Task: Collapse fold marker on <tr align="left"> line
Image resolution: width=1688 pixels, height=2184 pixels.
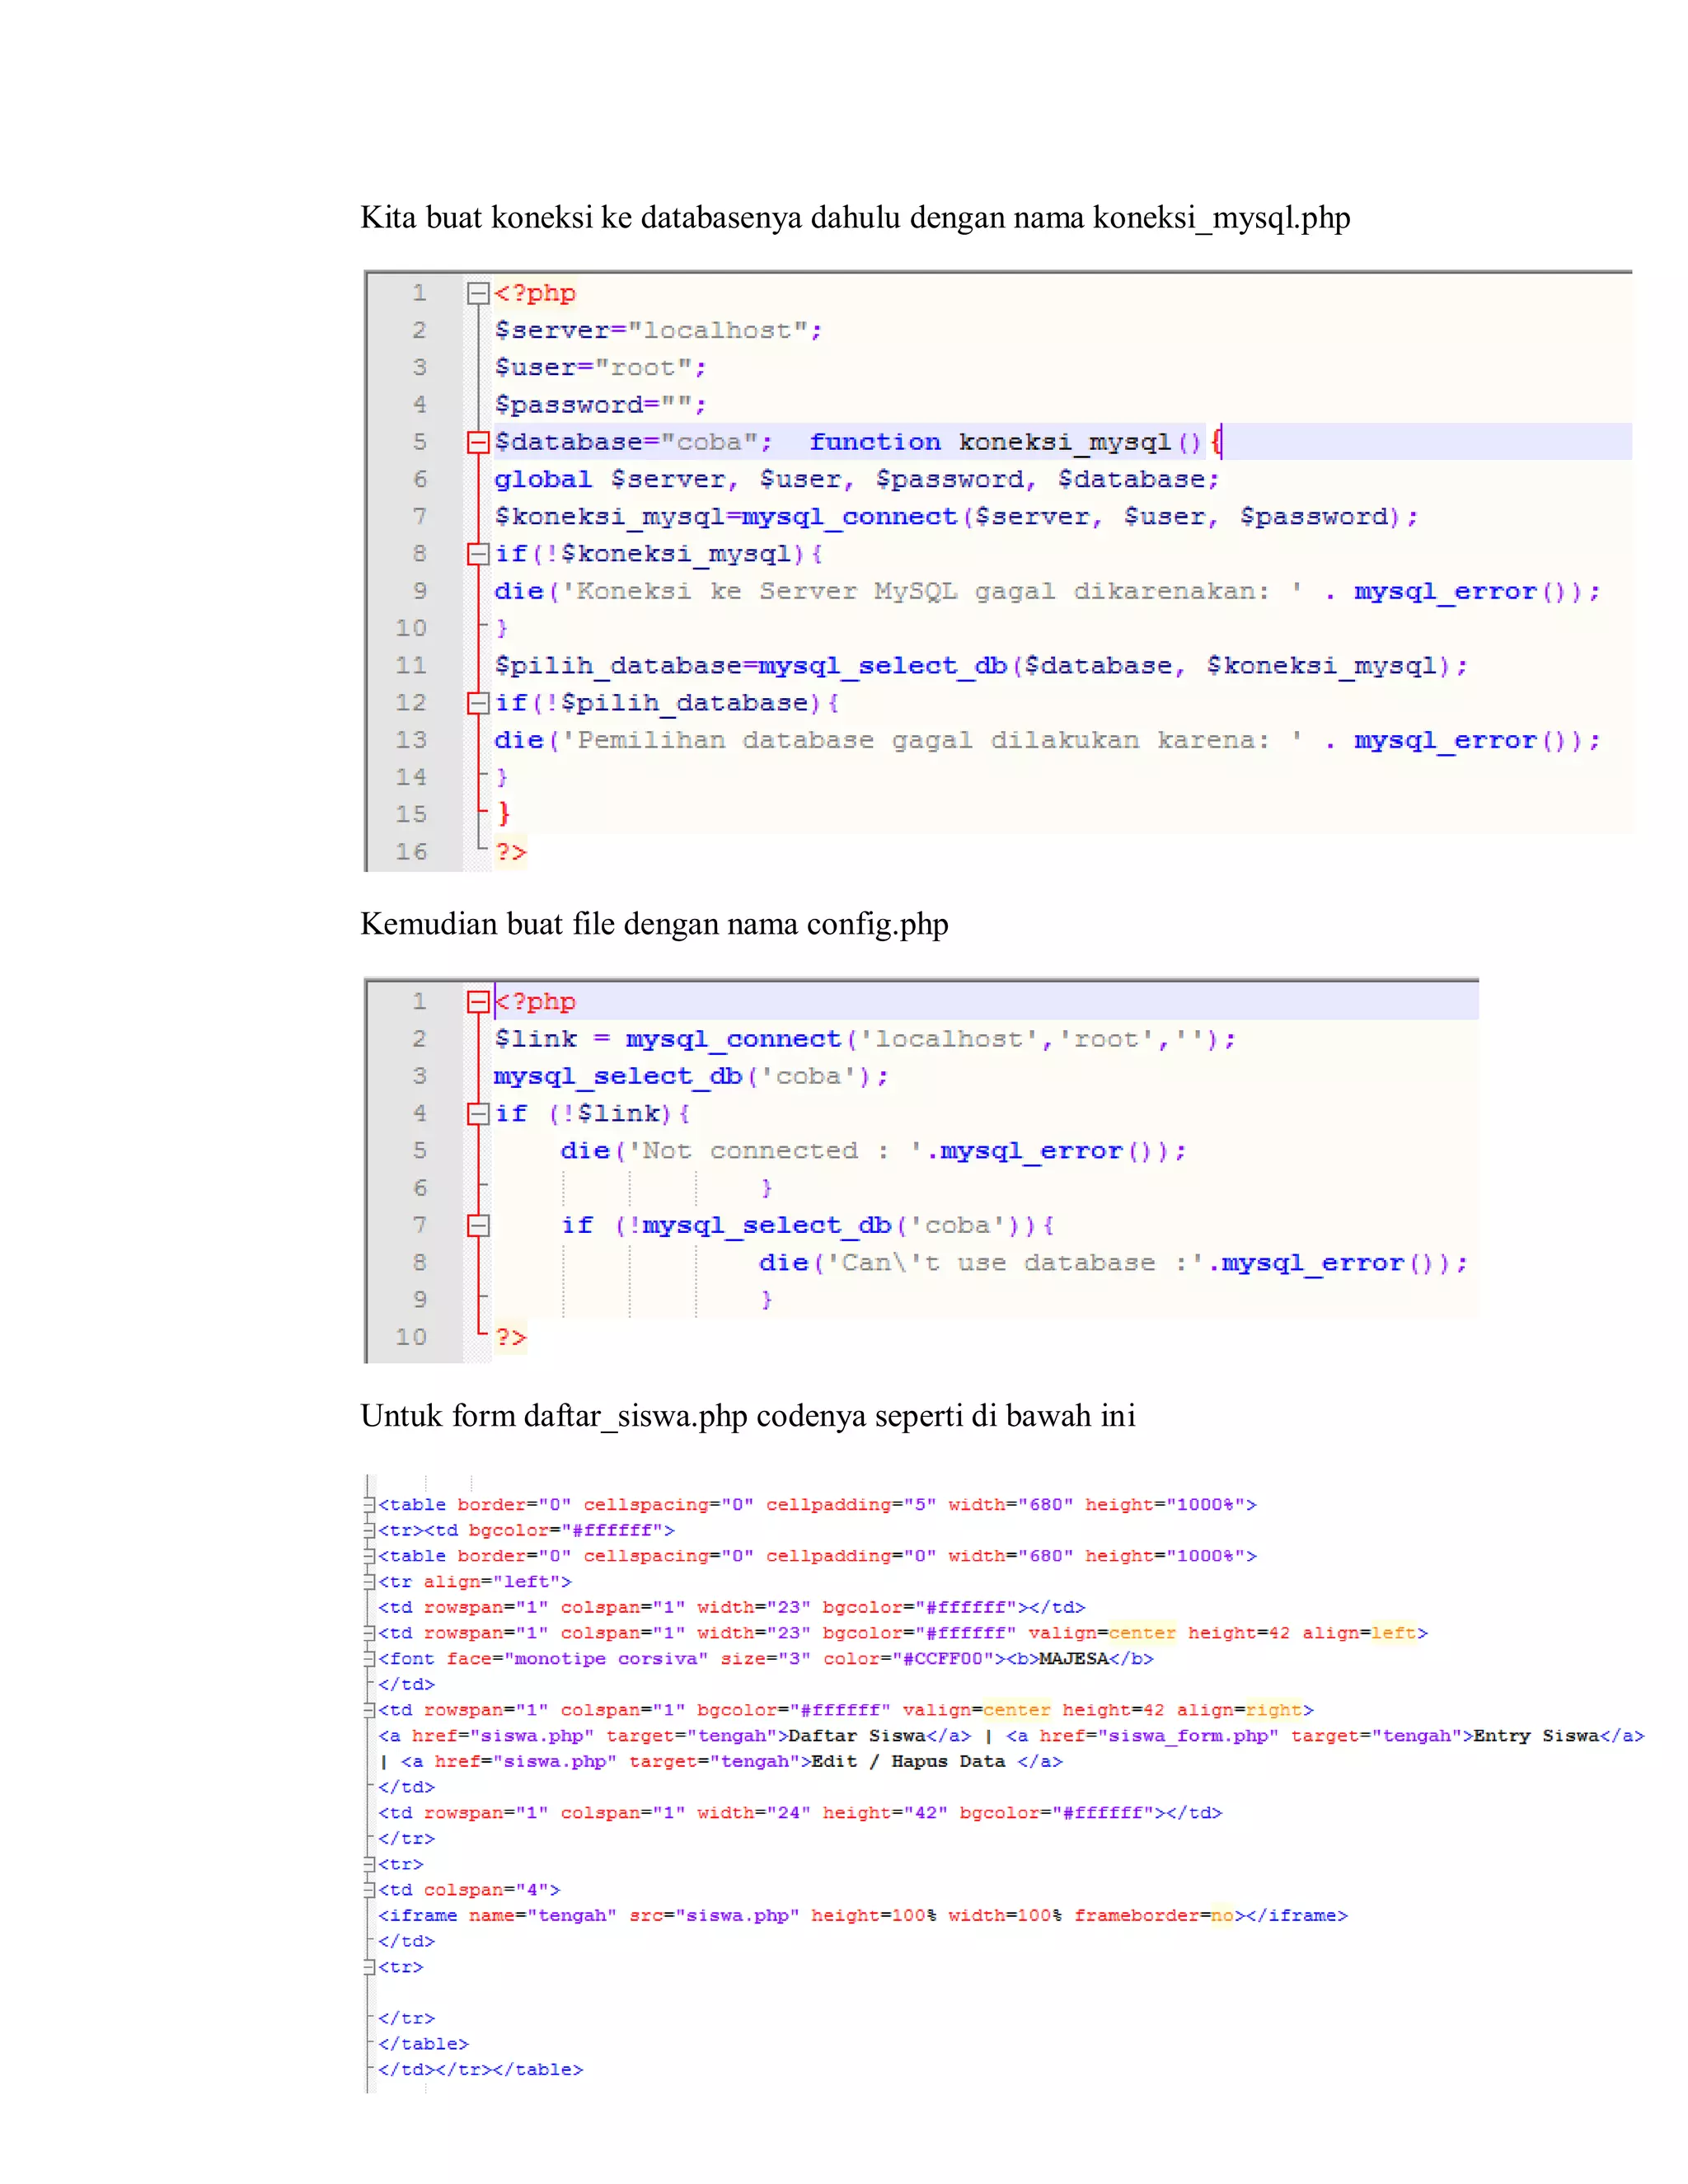Action: point(369,1582)
